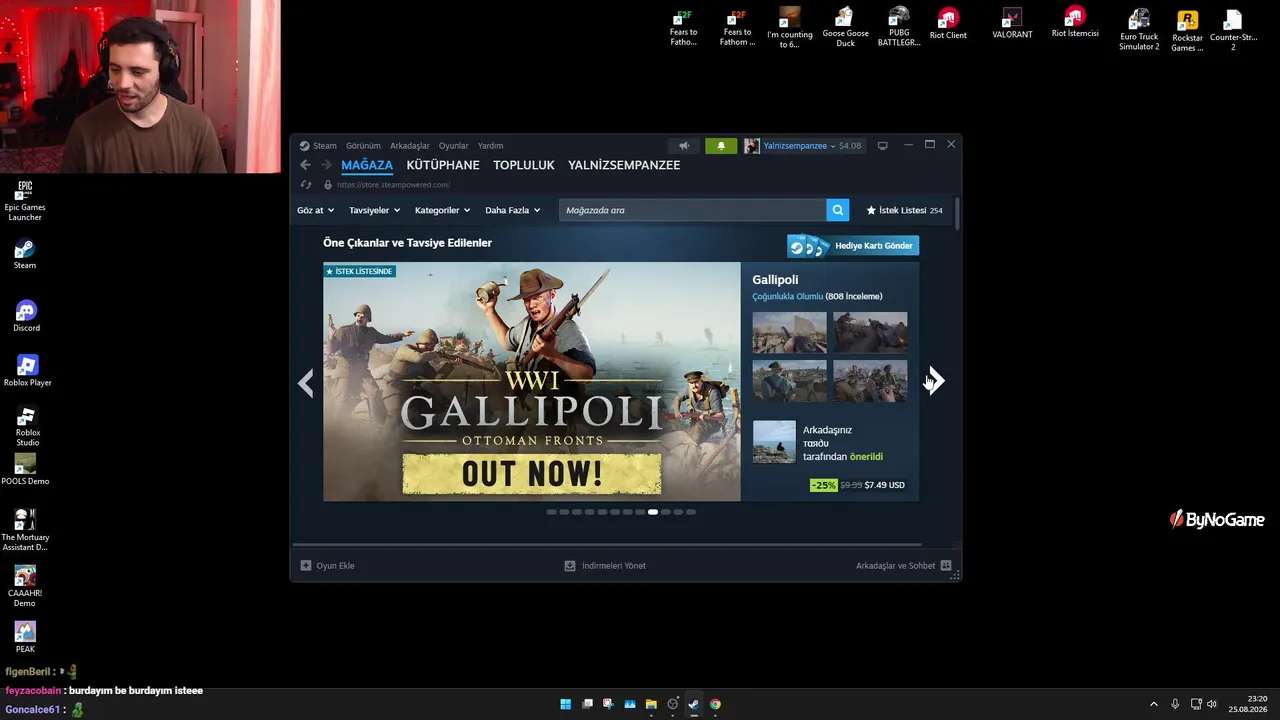Open the Oyunlar menu

click(x=454, y=146)
